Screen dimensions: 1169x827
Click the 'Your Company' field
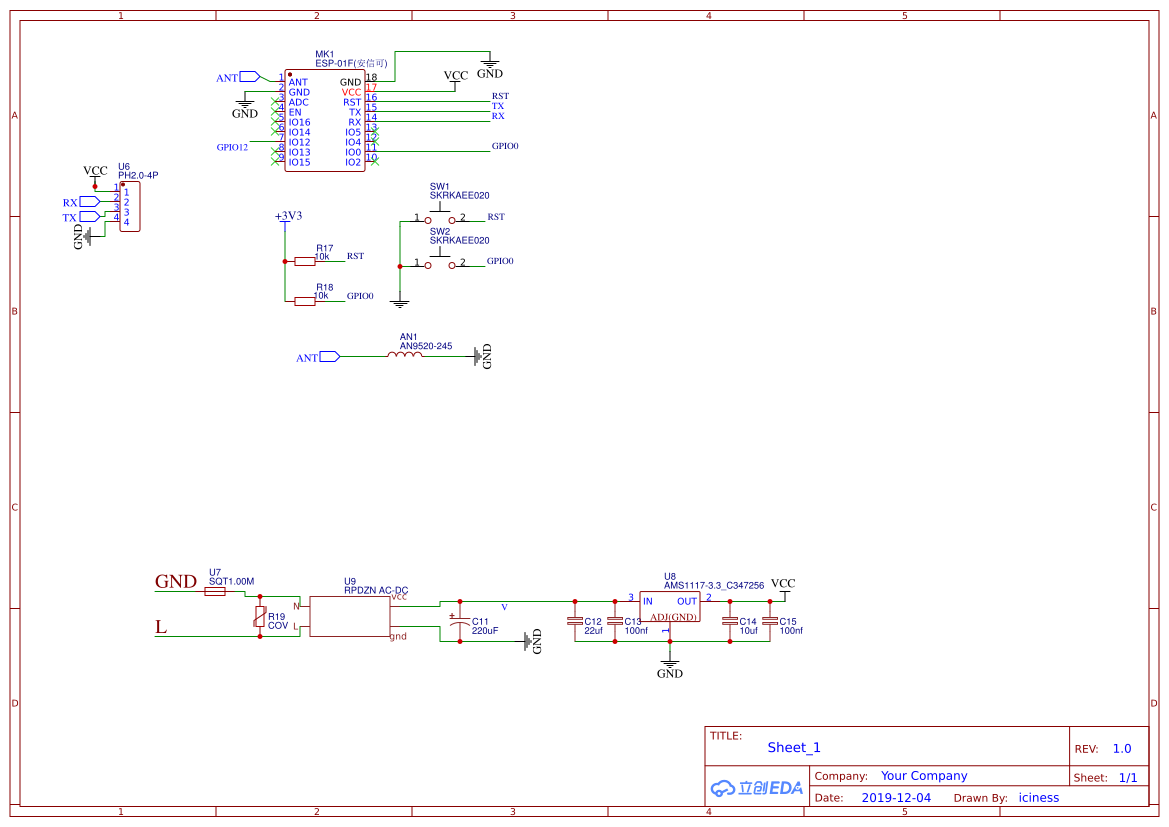(924, 776)
